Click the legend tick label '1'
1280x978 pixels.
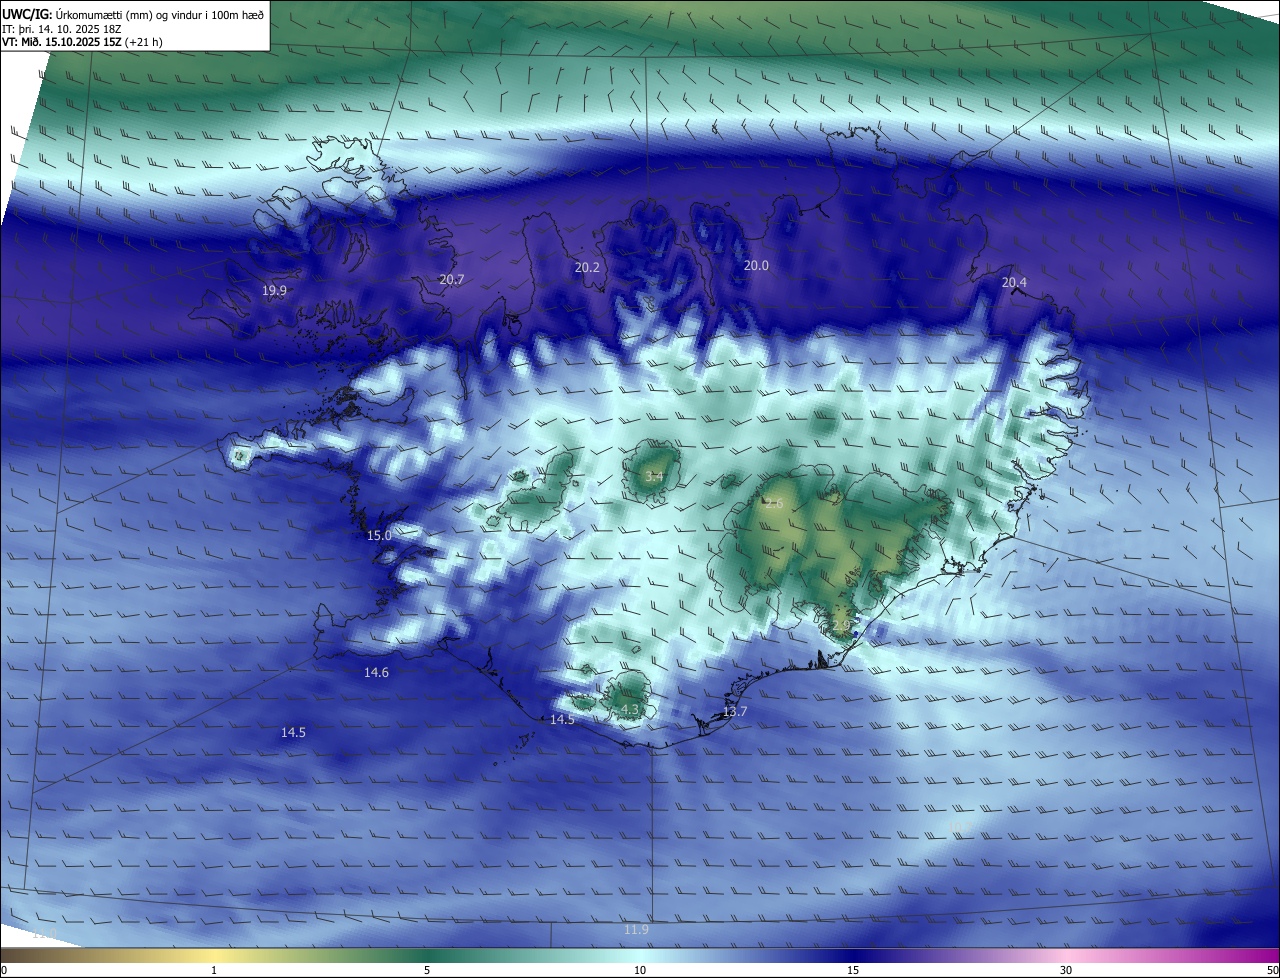pyautogui.click(x=214, y=970)
